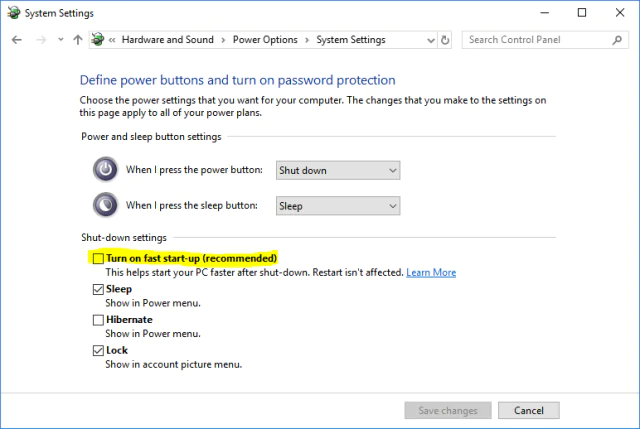The height and width of the screenshot is (429, 640).
Task: Click the Refresh button in address bar
Action: click(446, 40)
